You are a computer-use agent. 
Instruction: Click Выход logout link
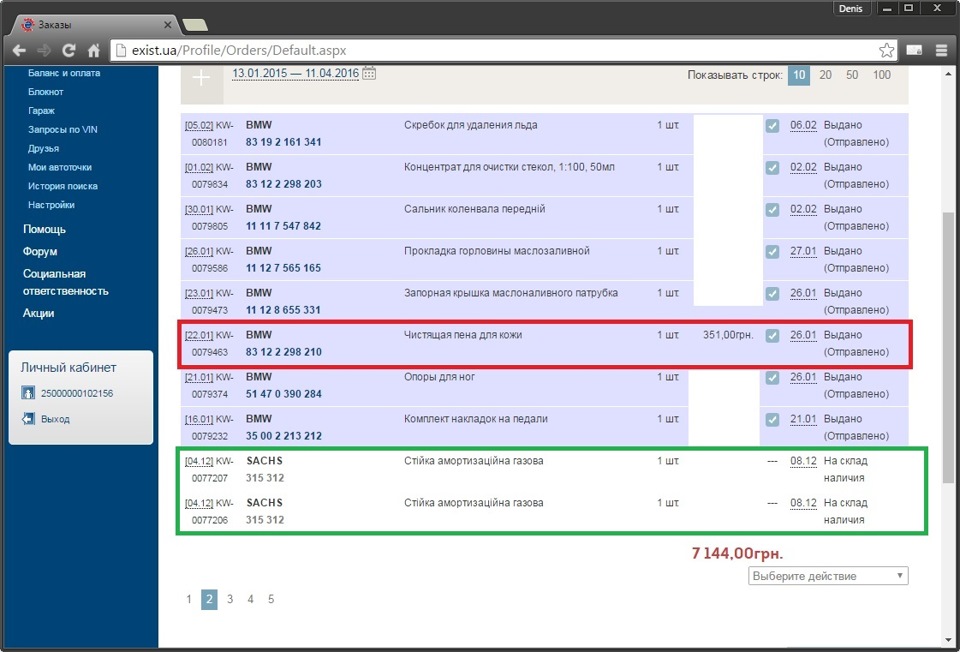55,419
